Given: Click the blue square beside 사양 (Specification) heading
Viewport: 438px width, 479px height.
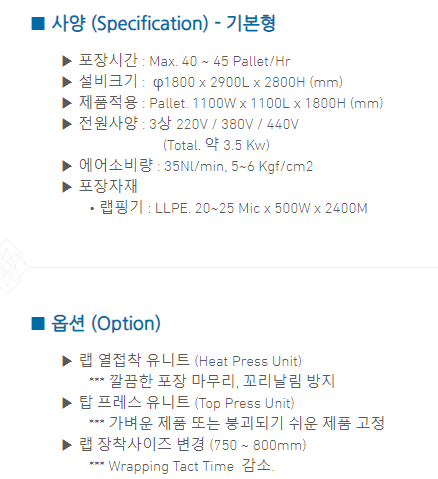Looking at the screenshot, I should (38, 24).
